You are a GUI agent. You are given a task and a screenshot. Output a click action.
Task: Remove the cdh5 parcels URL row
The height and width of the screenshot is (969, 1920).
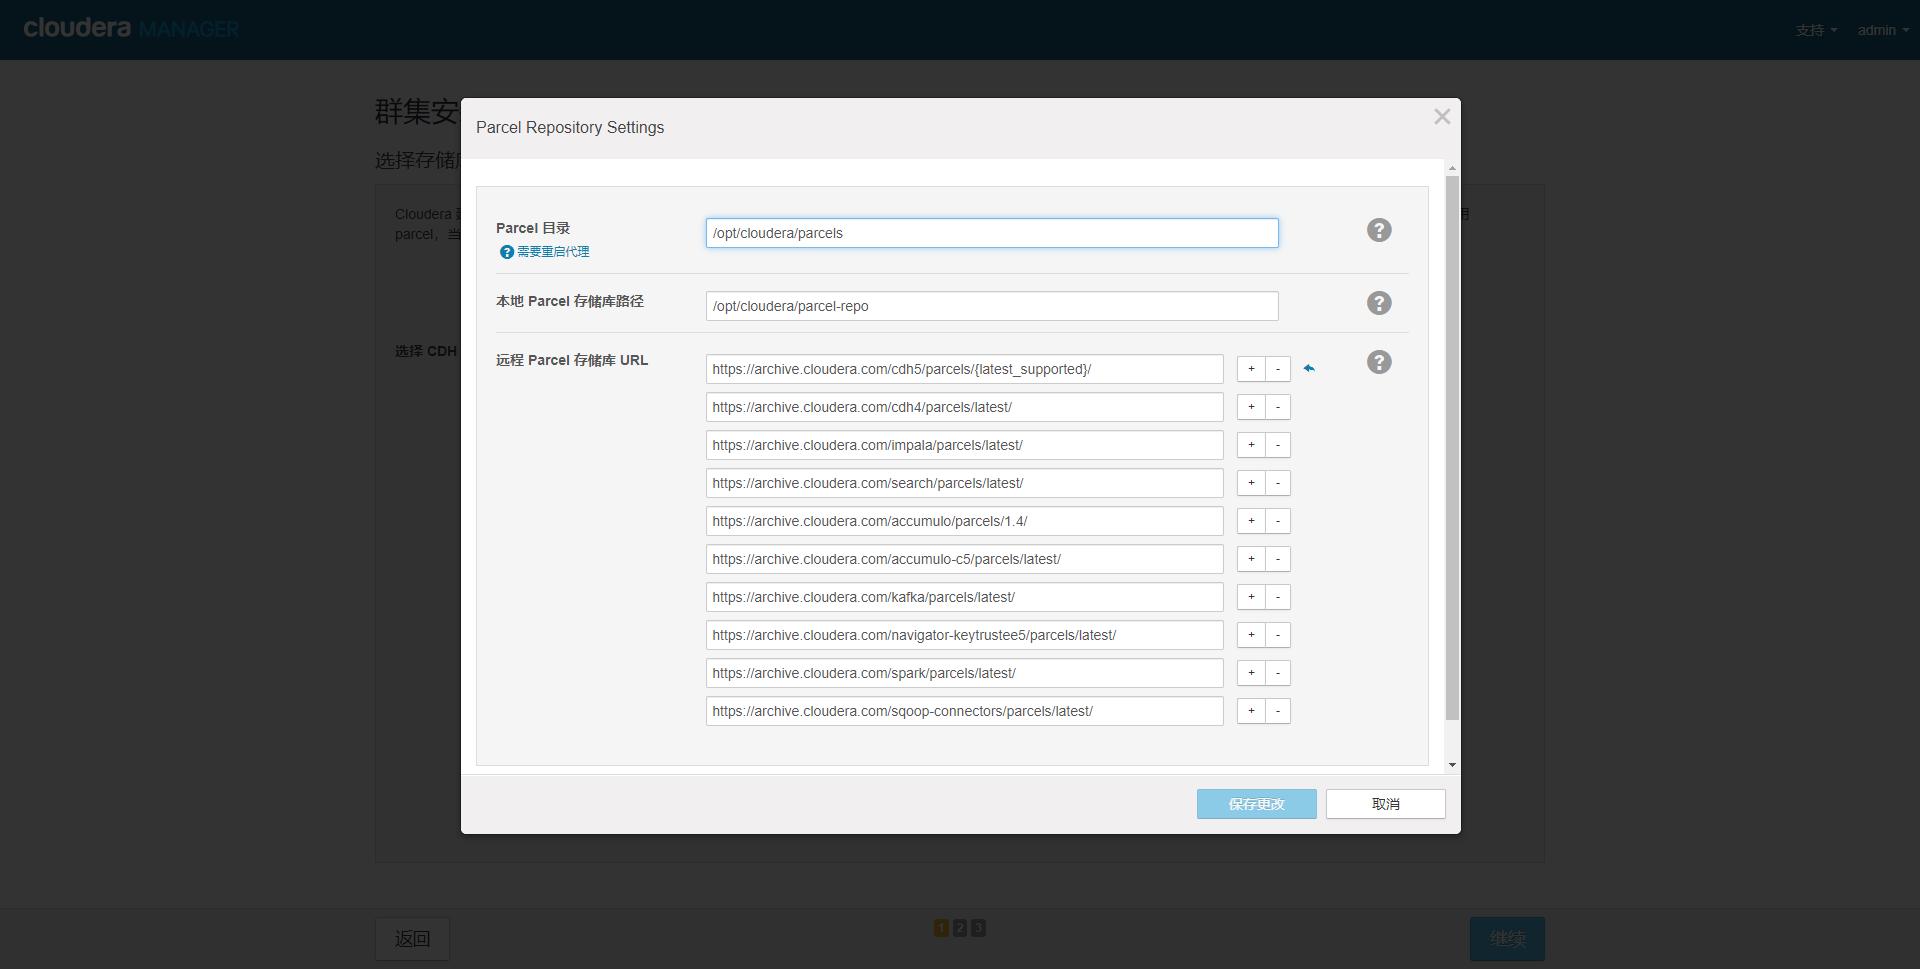tap(1278, 369)
